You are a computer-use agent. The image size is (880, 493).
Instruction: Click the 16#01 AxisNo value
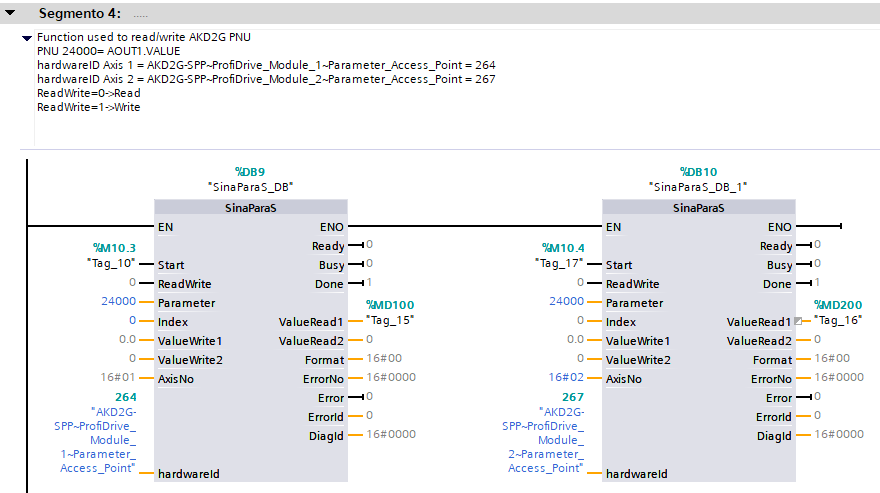coord(118,377)
